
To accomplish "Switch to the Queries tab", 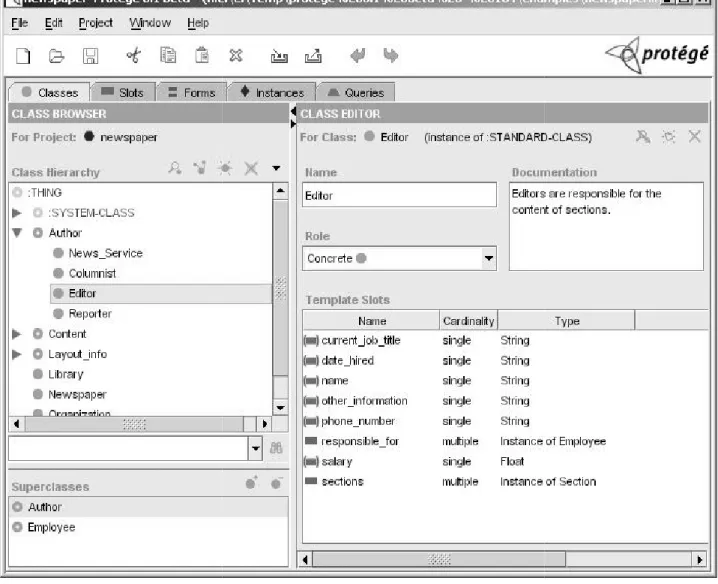I will click(x=356, y=93).
